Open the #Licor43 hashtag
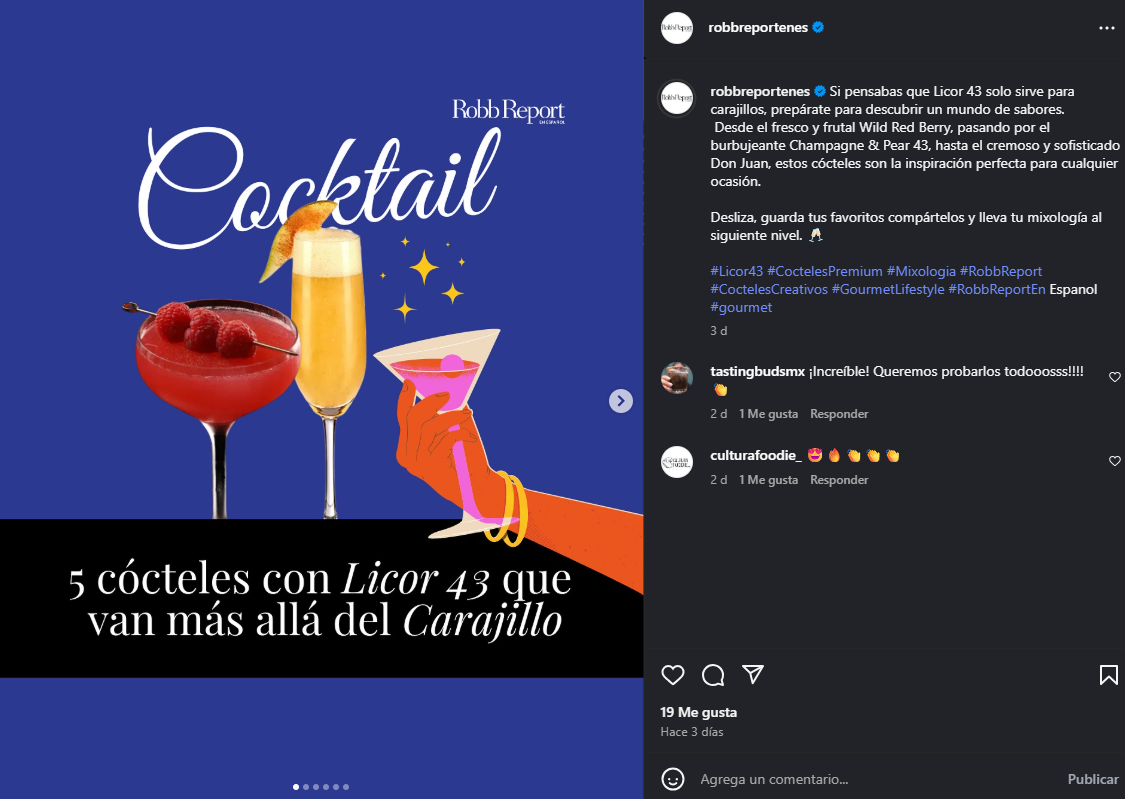The width and height of the screenshot is (1125, 799). click(736, 271)
